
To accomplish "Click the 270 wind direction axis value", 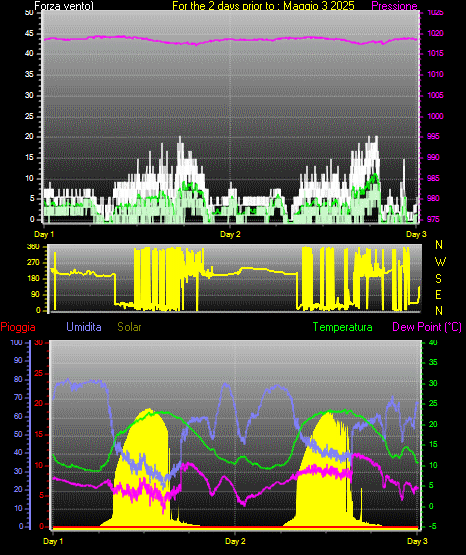I will (x=34, y=263).
